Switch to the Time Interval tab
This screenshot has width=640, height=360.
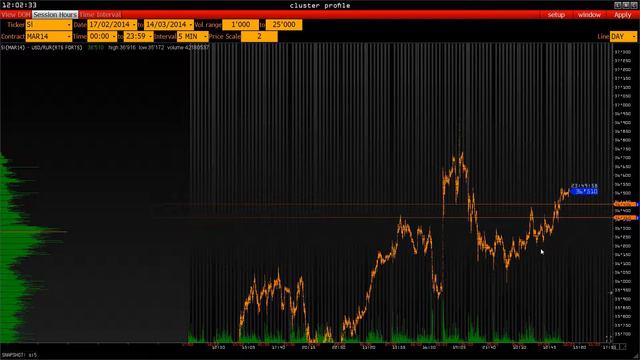tap(100, 15)
